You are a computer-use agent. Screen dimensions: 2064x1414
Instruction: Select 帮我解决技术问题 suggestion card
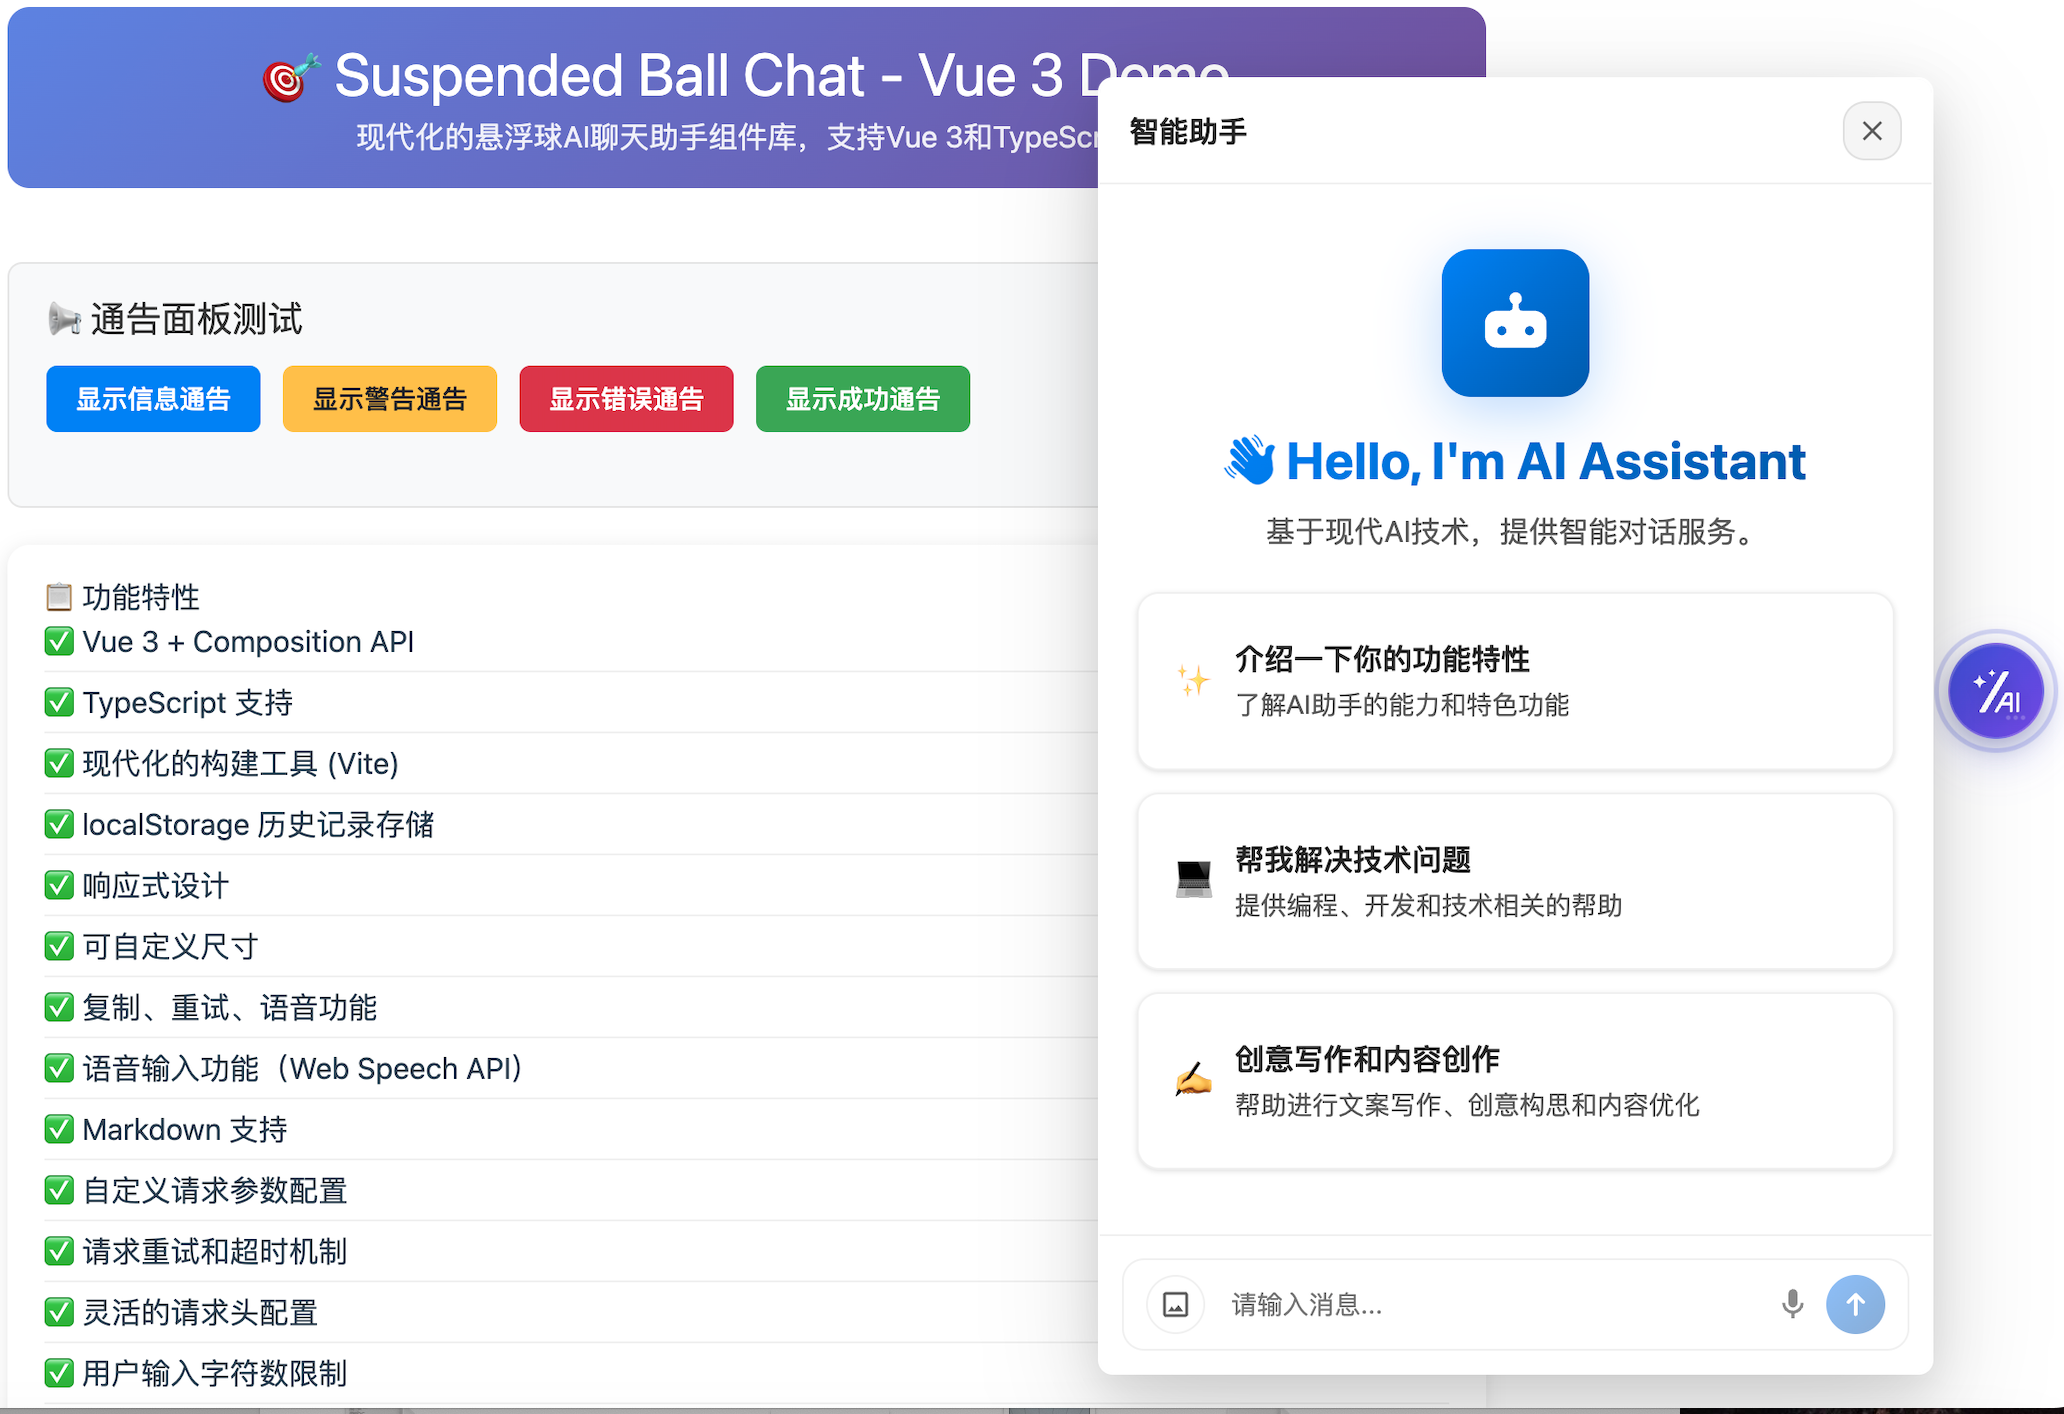tap(1514, 881)
